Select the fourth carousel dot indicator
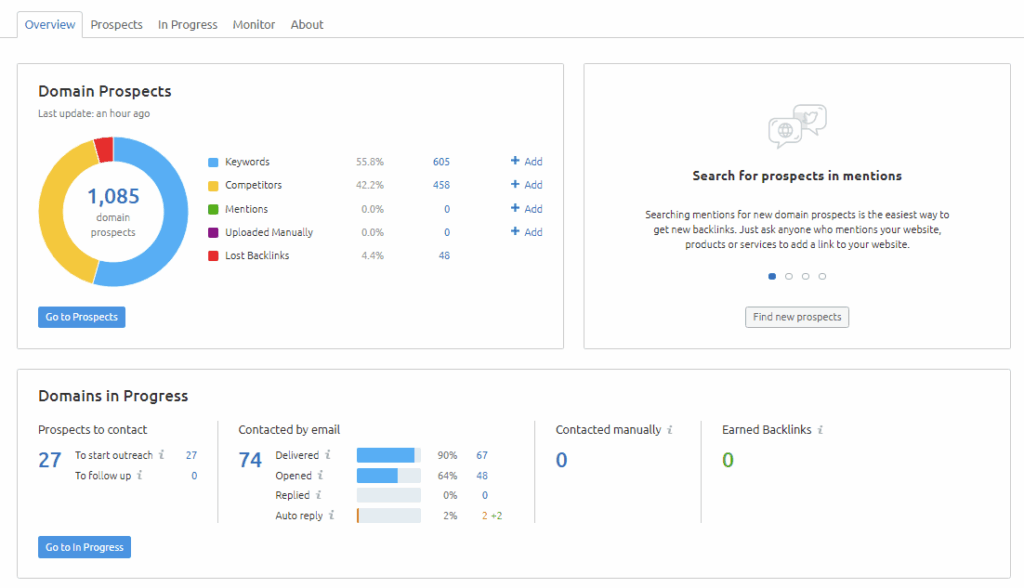This screenshot has height=588, width=1024. coord(822,276)
